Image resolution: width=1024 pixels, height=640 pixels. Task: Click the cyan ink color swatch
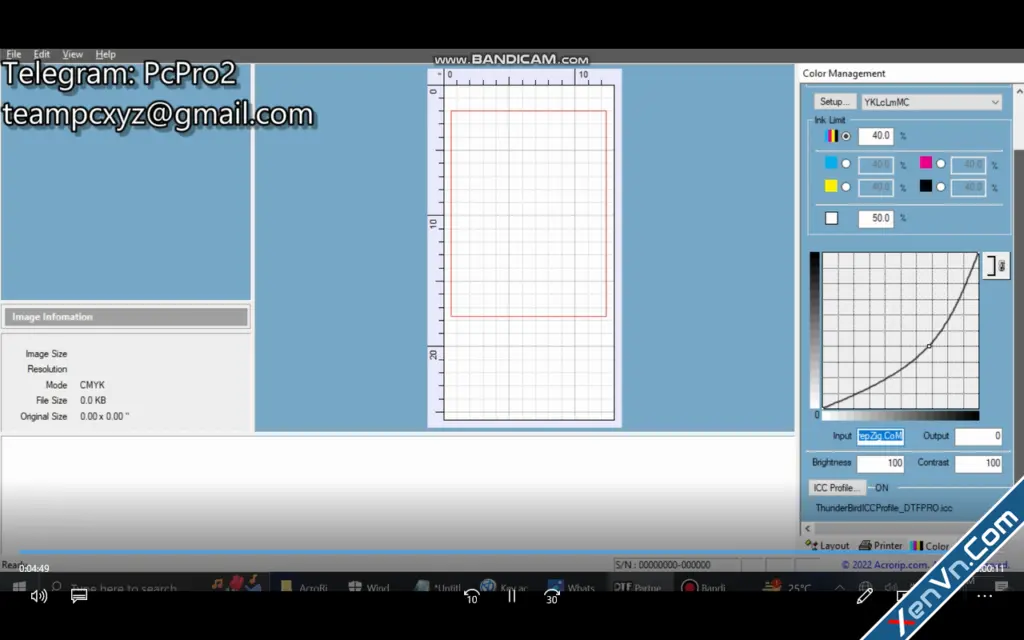pos(831,163)
